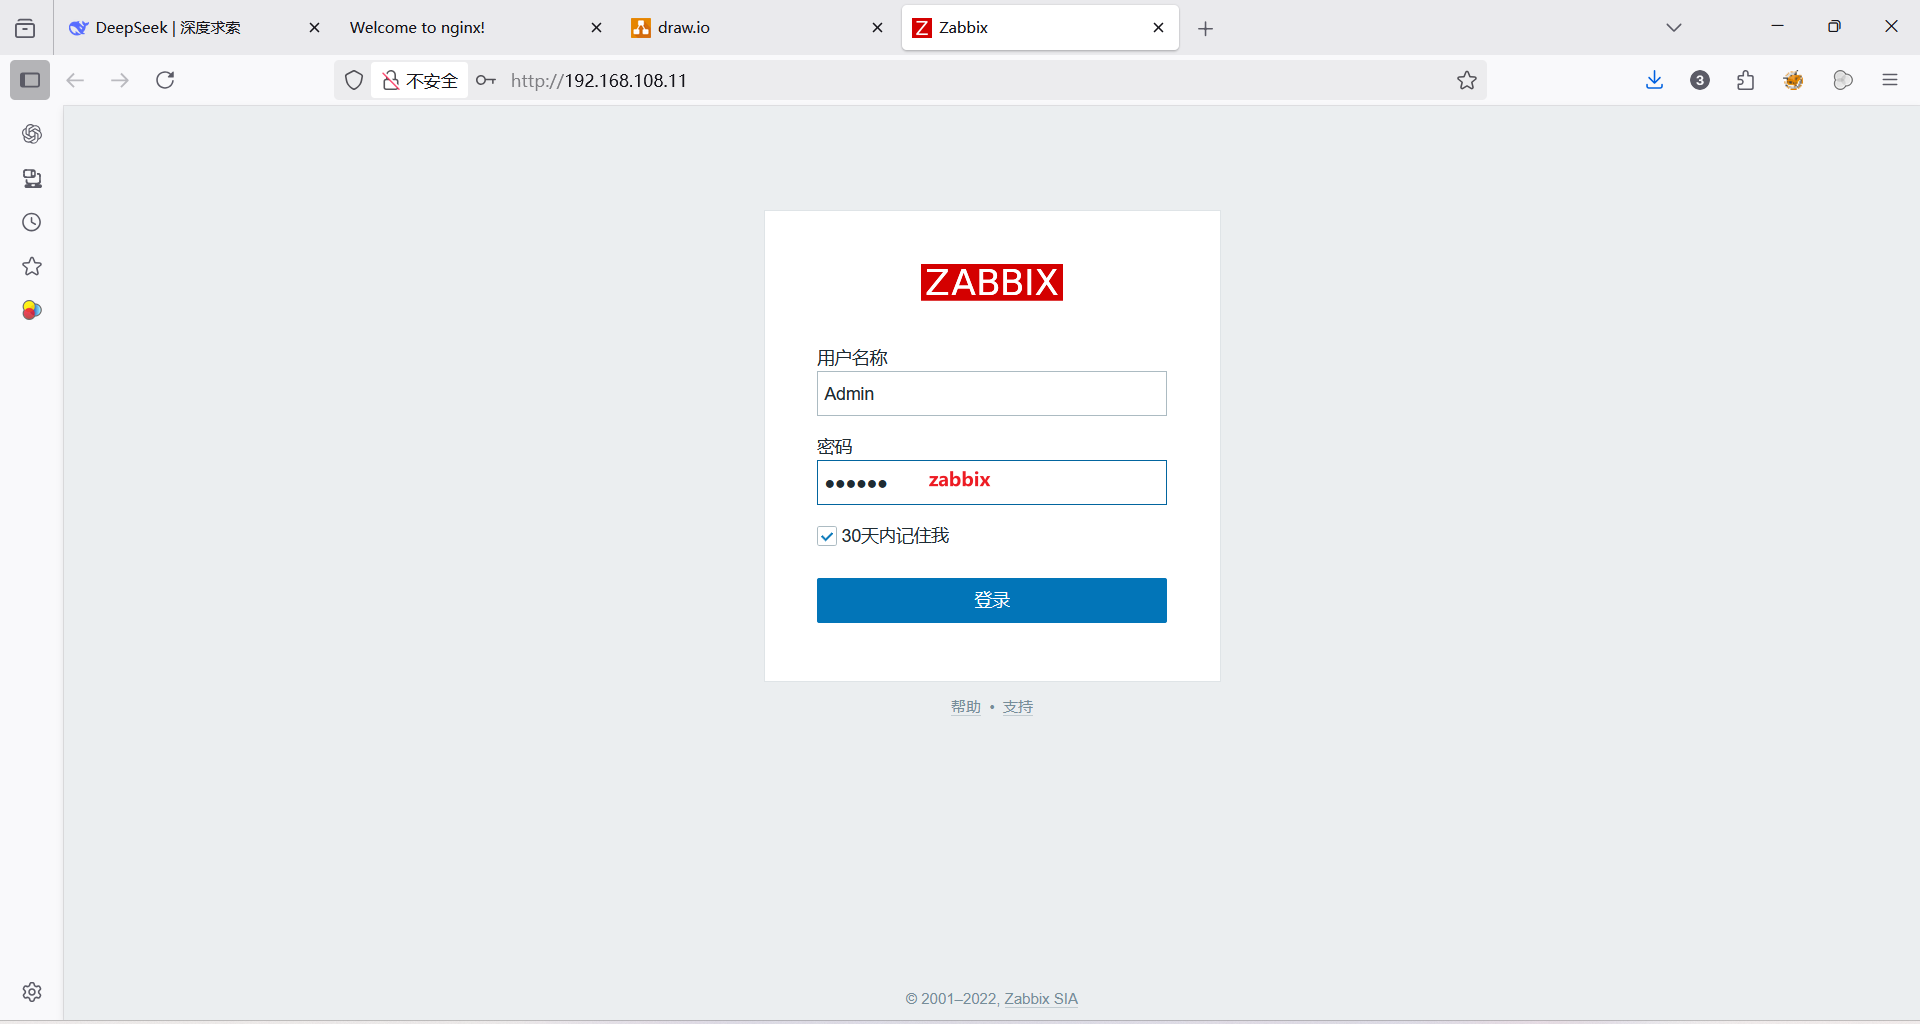This screenshot has width=1920, height=1024.
Task: Minimize the browser window
Action: coord(1777,27)
